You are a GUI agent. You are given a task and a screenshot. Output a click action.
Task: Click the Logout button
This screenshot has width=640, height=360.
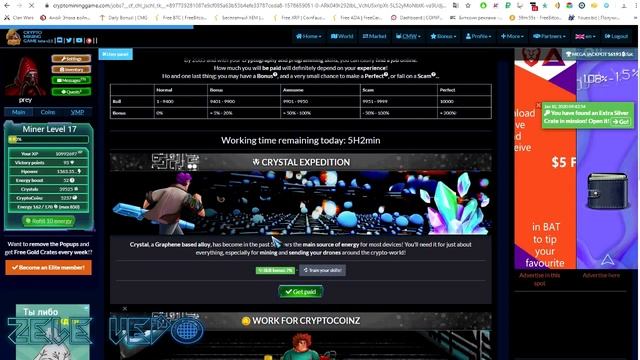coord(616,36)
